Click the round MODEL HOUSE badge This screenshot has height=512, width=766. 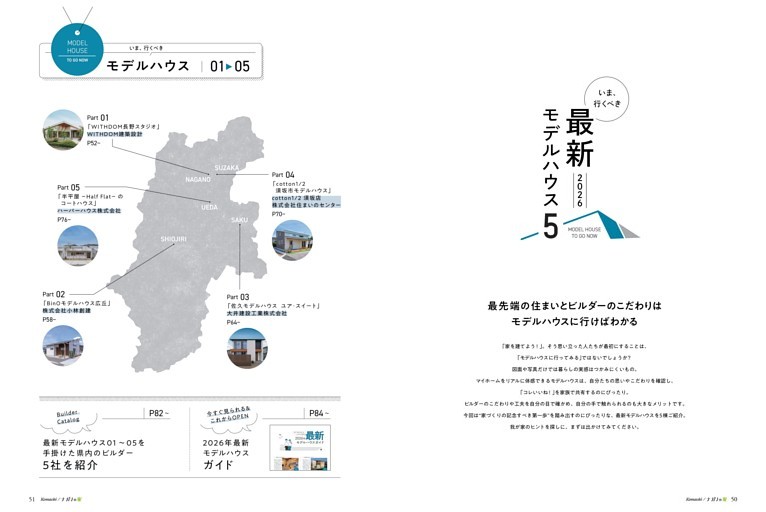click(x=77, y=49)
